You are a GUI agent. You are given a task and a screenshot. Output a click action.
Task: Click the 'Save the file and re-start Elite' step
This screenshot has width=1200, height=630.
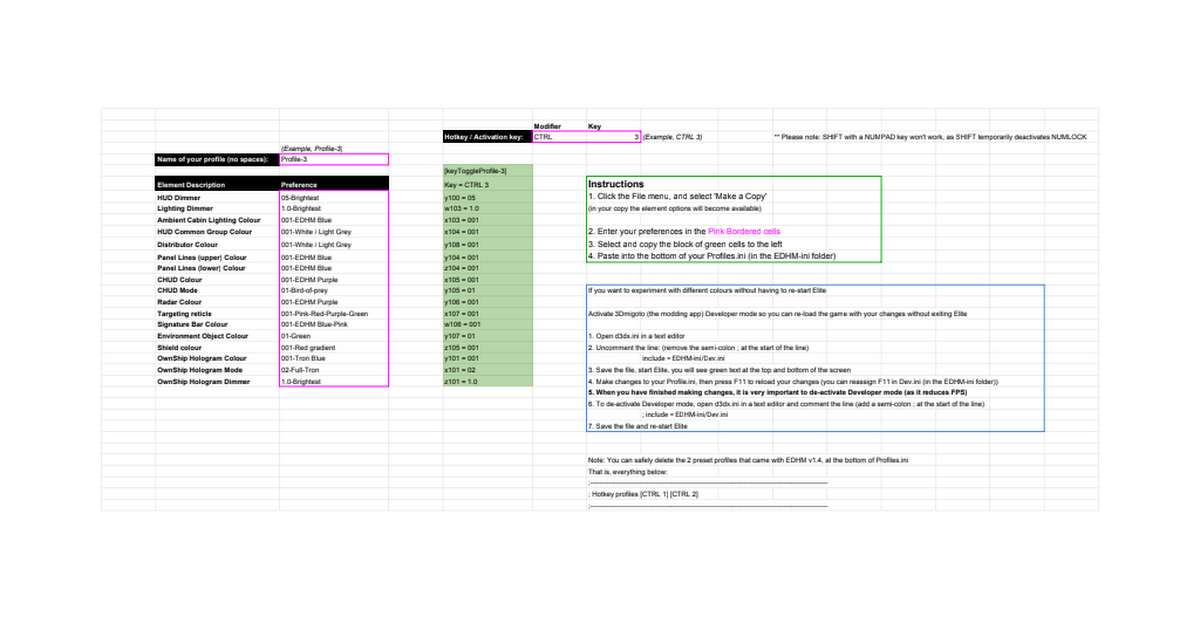tap(638, 427)
